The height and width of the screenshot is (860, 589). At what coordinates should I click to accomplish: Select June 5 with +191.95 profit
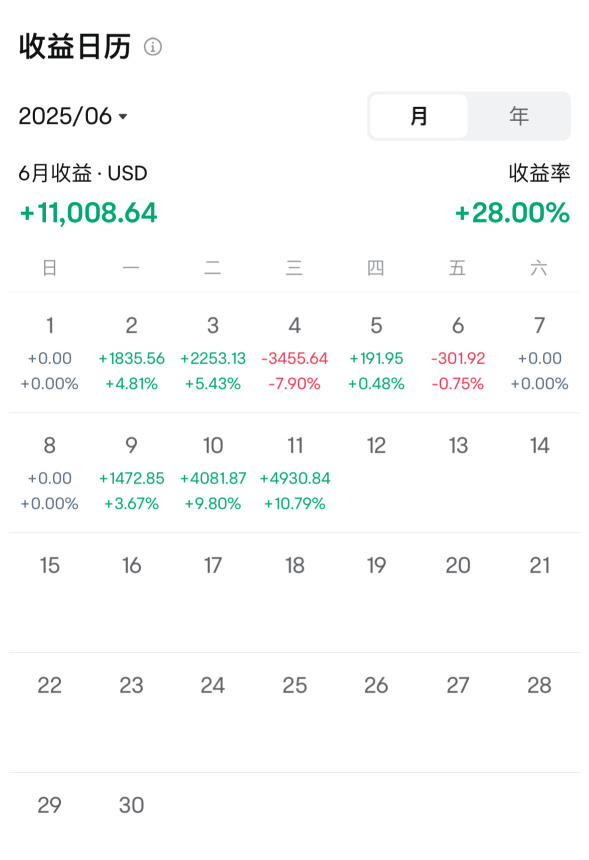376,353
